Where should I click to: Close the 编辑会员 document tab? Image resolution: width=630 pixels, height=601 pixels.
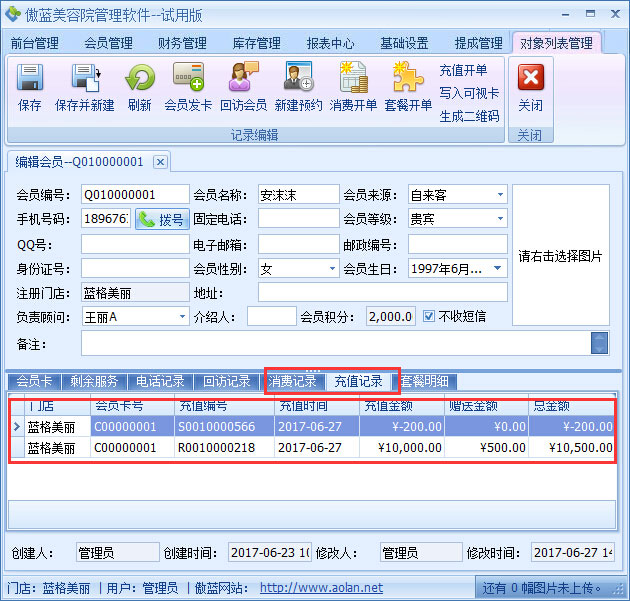point(160,162)
